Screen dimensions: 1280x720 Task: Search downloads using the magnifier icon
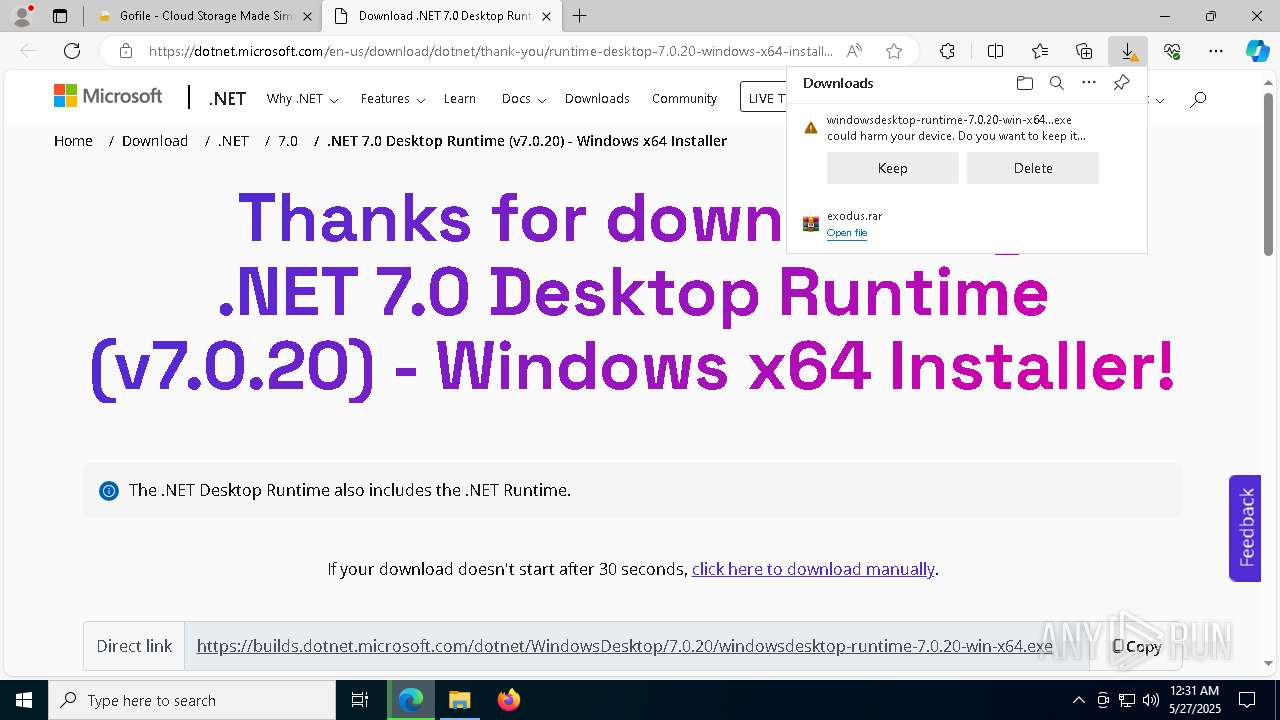click(1056, 83)
